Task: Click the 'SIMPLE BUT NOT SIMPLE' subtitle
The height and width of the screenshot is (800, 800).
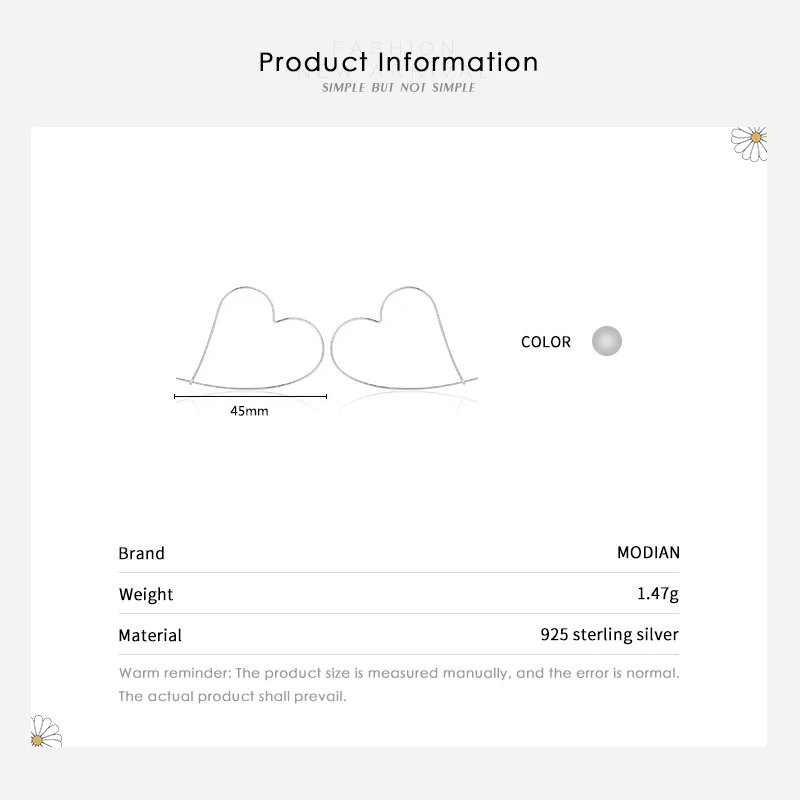Action: 399,88
